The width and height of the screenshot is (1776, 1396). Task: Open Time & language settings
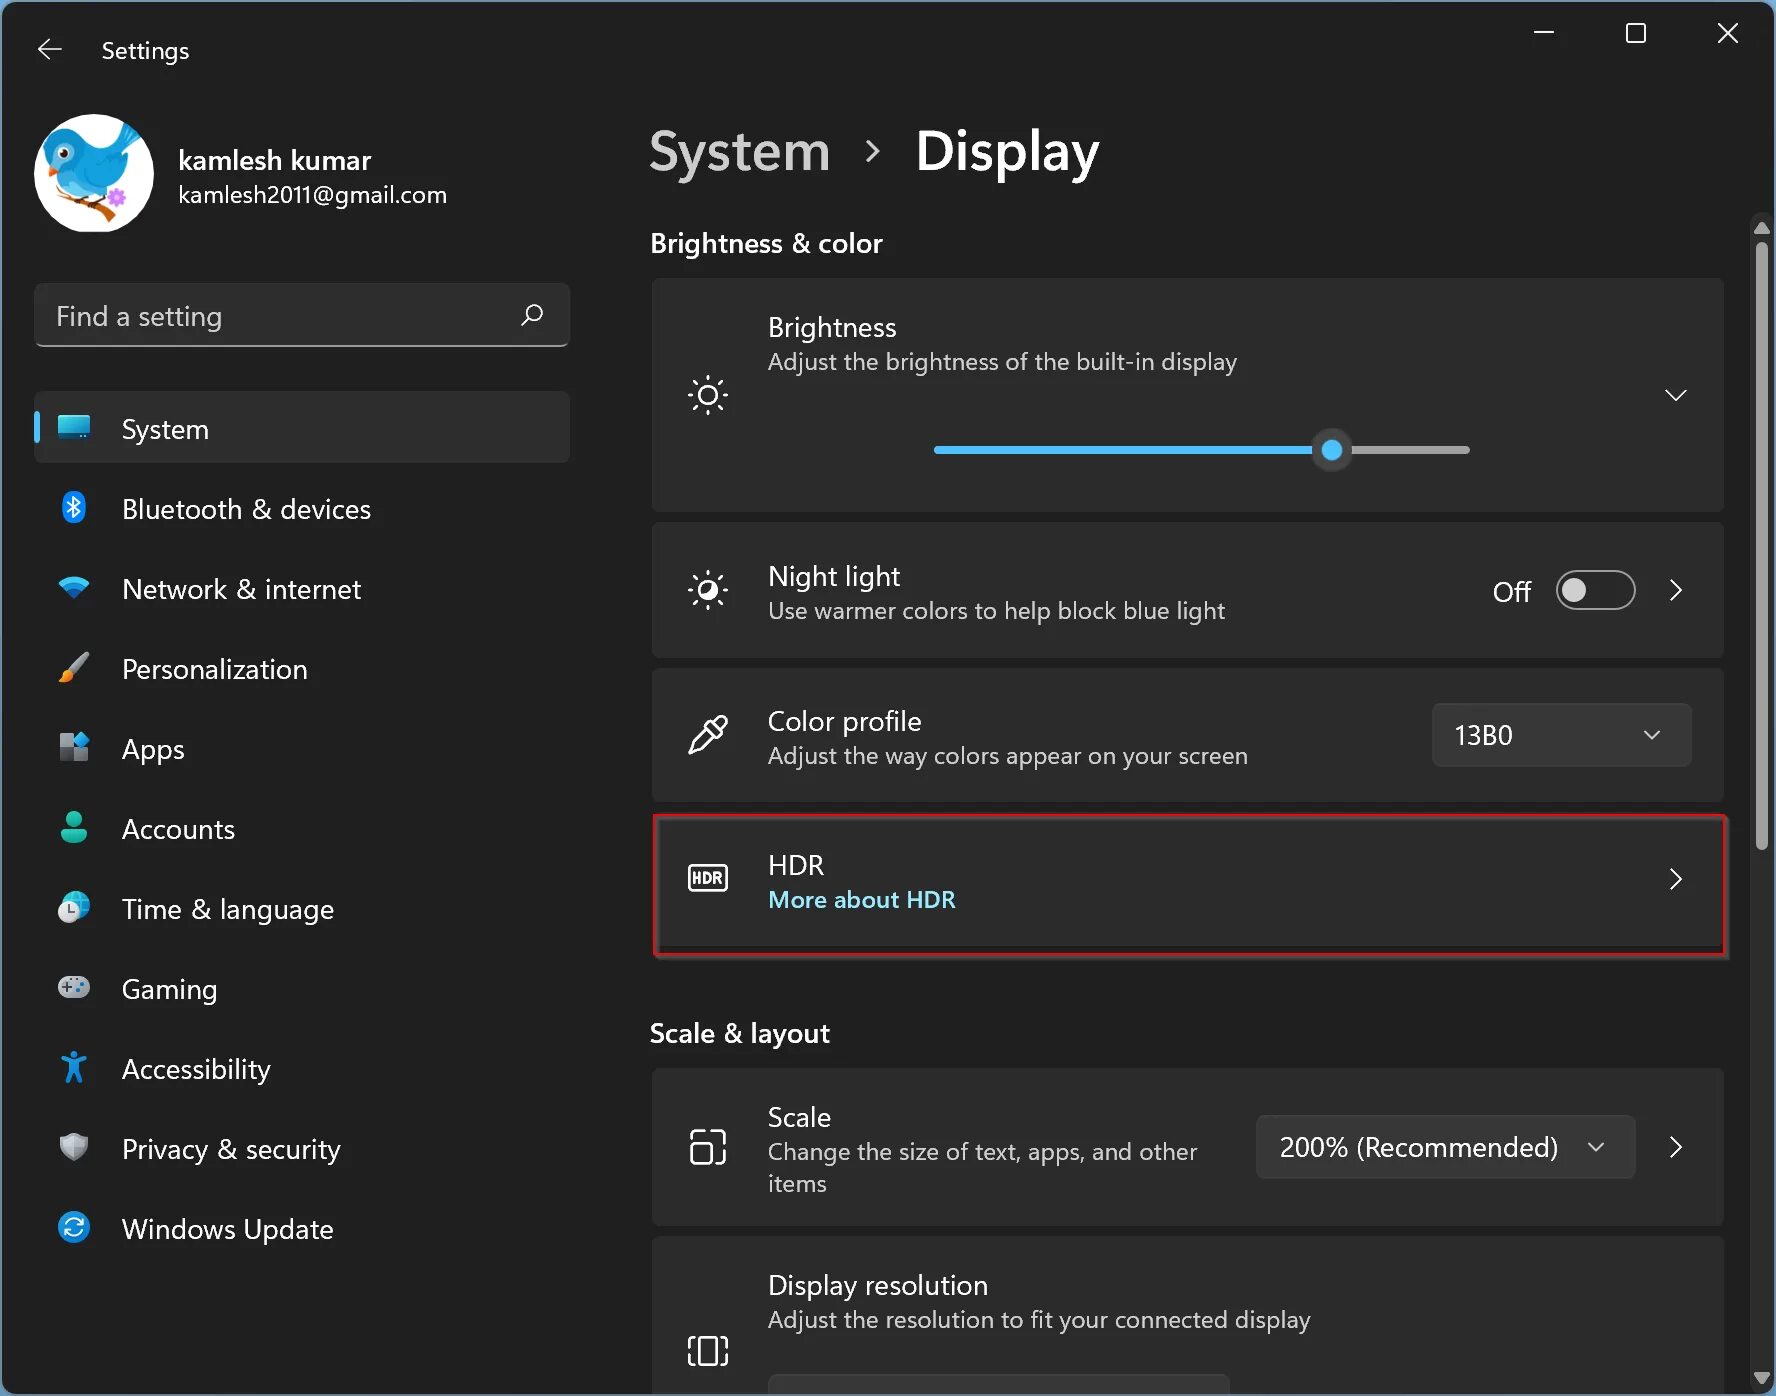(227, 909)
